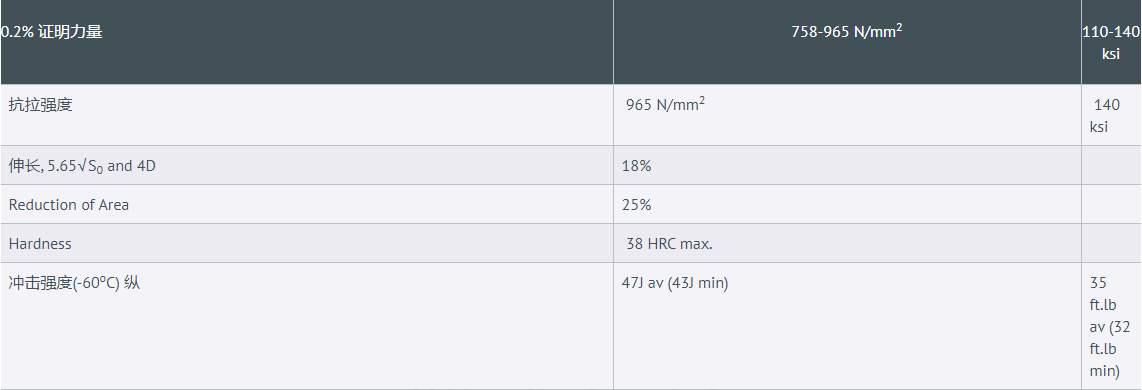Select the 758-965 N/mm² header value
Viewport: 1142px width, 390px height.
coord(846,32)
